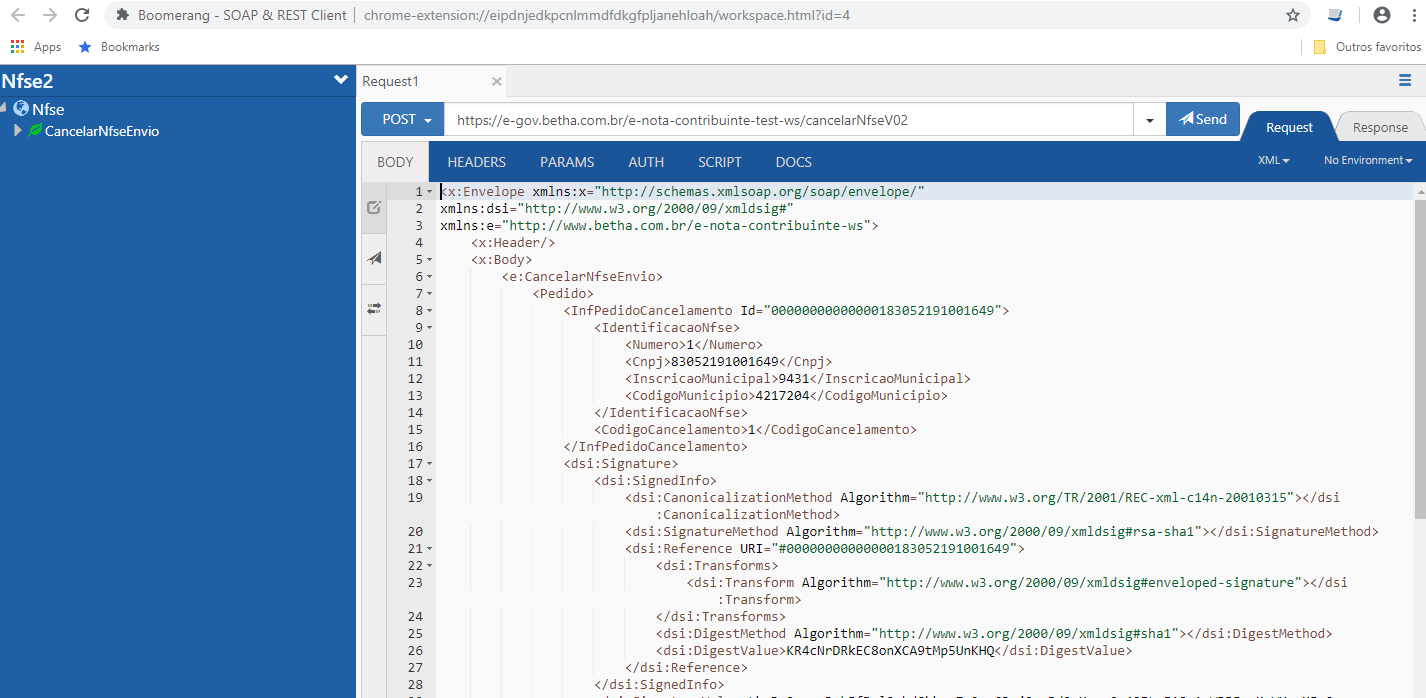Image resolution: width=1426 pixels, height=698 pixels.
Task: Expand the CancelarNfseEnvio tree node
Action: tap(18, 131)
